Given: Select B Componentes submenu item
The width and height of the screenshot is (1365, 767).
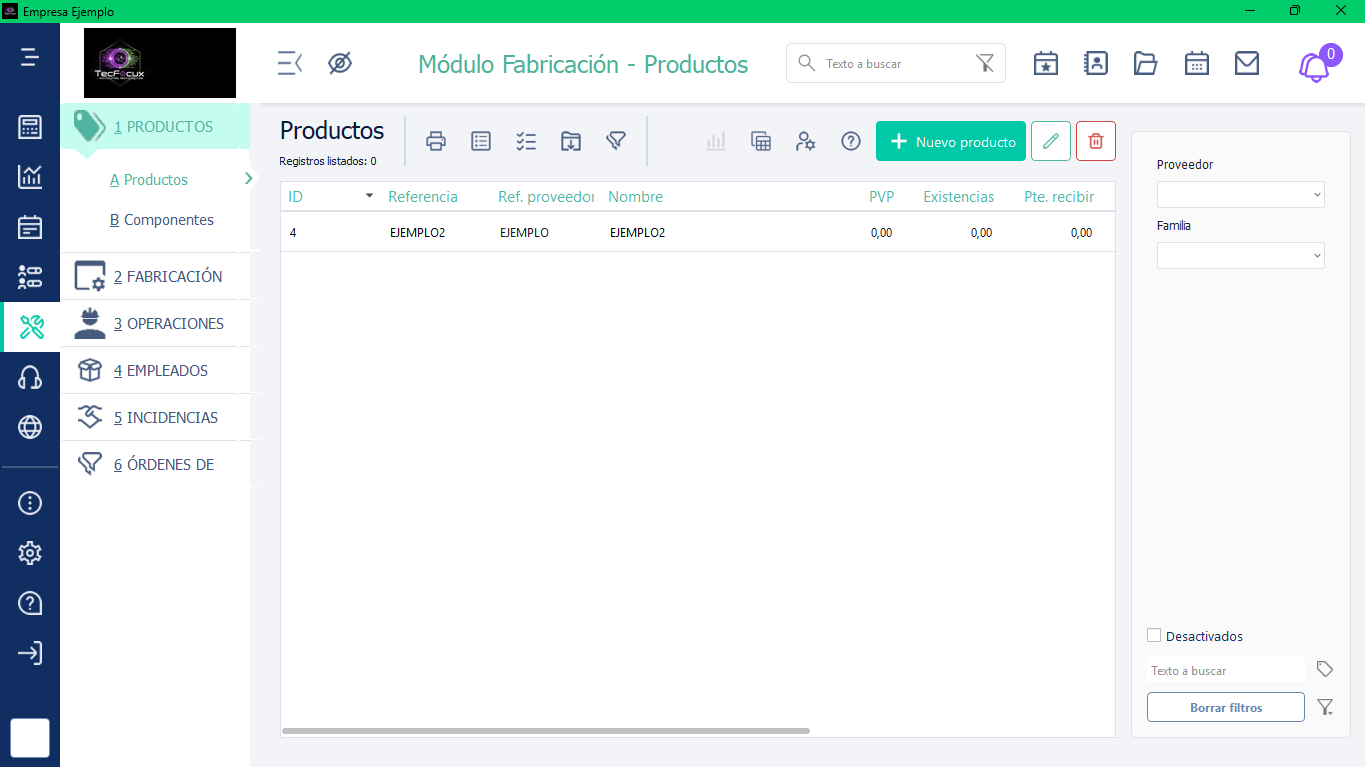Looking at the screenshot, I should [162, 220].
